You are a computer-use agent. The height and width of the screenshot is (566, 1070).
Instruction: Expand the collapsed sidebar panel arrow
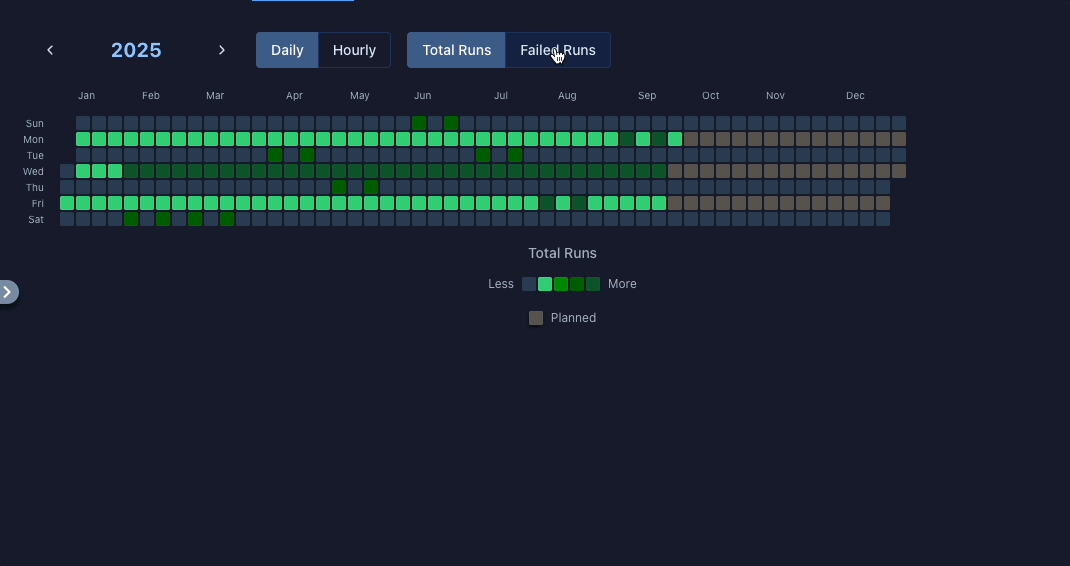(x=8, y=292)
